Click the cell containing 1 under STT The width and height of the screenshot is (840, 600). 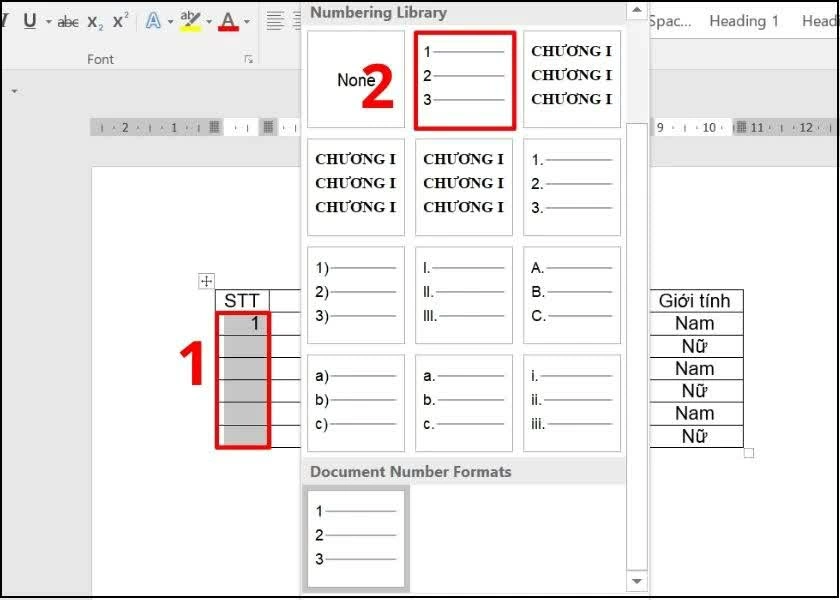click(243, 324)
